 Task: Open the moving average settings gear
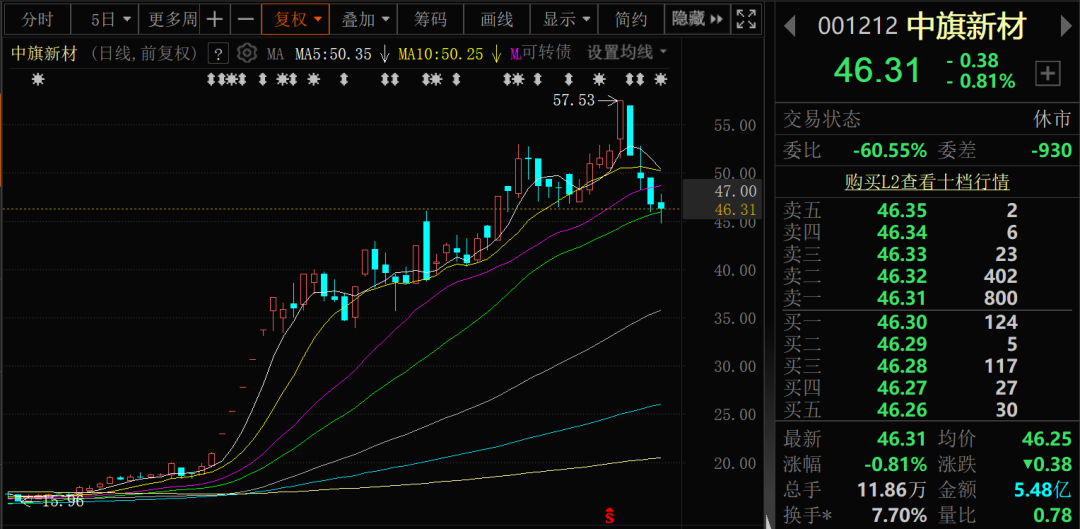coord(247,53)
